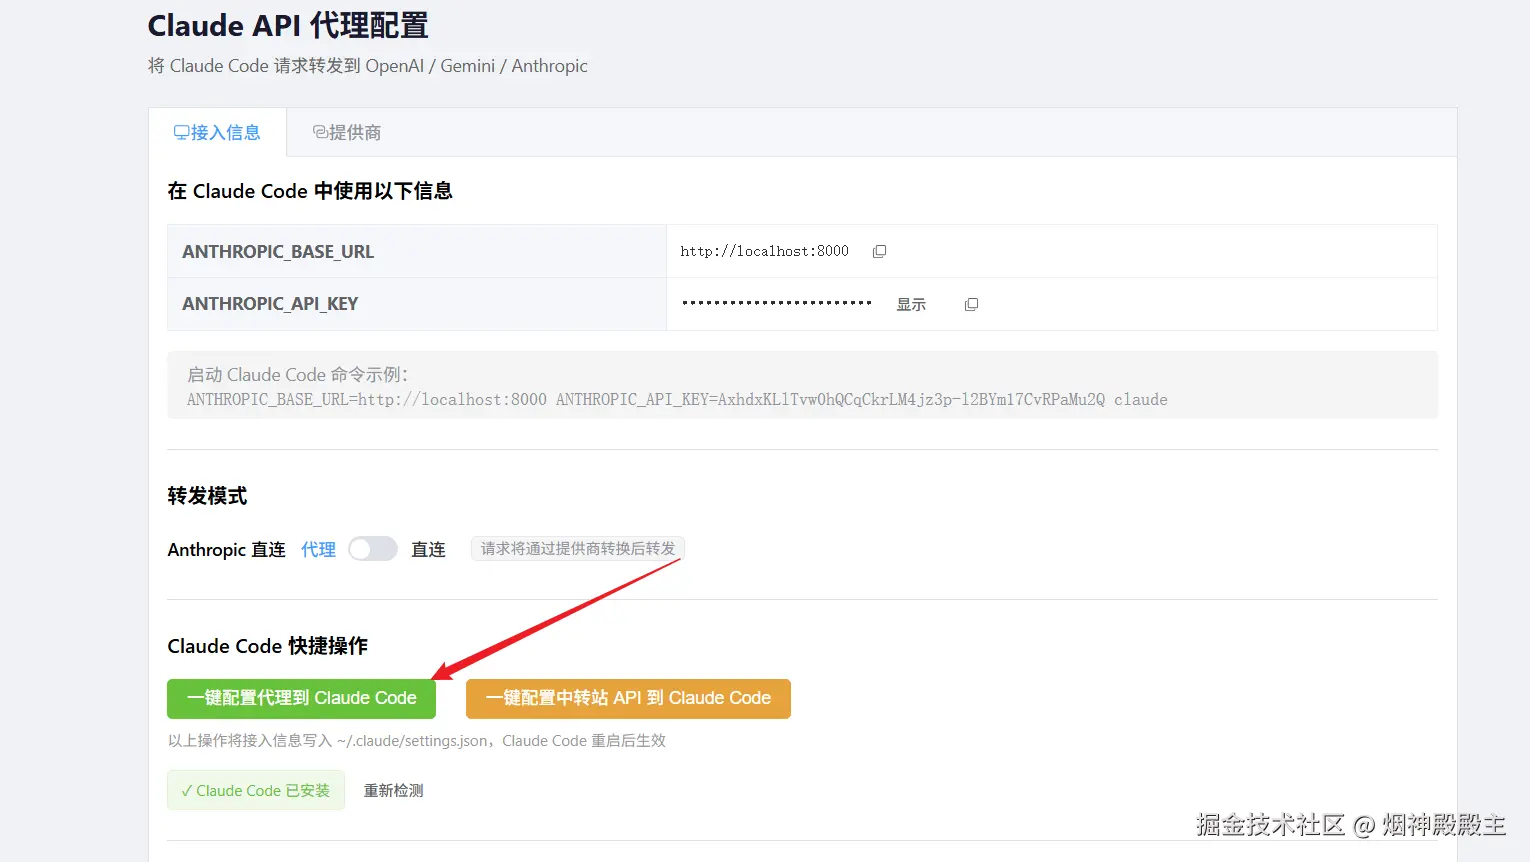
Task: Copy the ANTHROPIC_BASE_URL value icon
Action: click(879, 251)
